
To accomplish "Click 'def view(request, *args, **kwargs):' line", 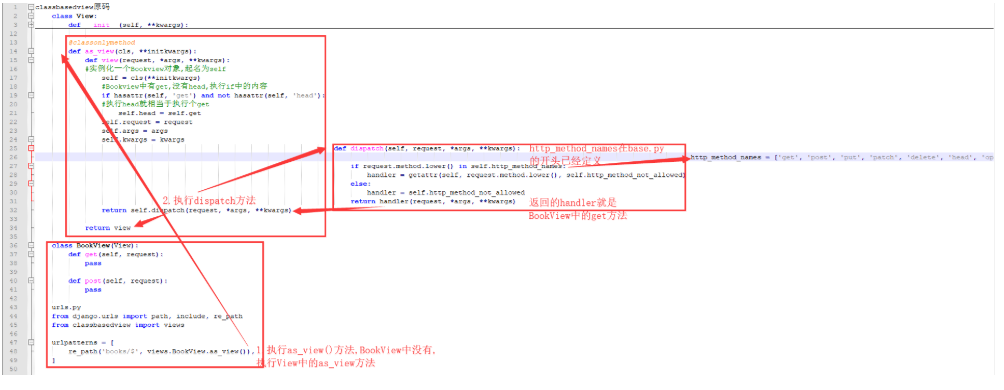I will (158, 60).
